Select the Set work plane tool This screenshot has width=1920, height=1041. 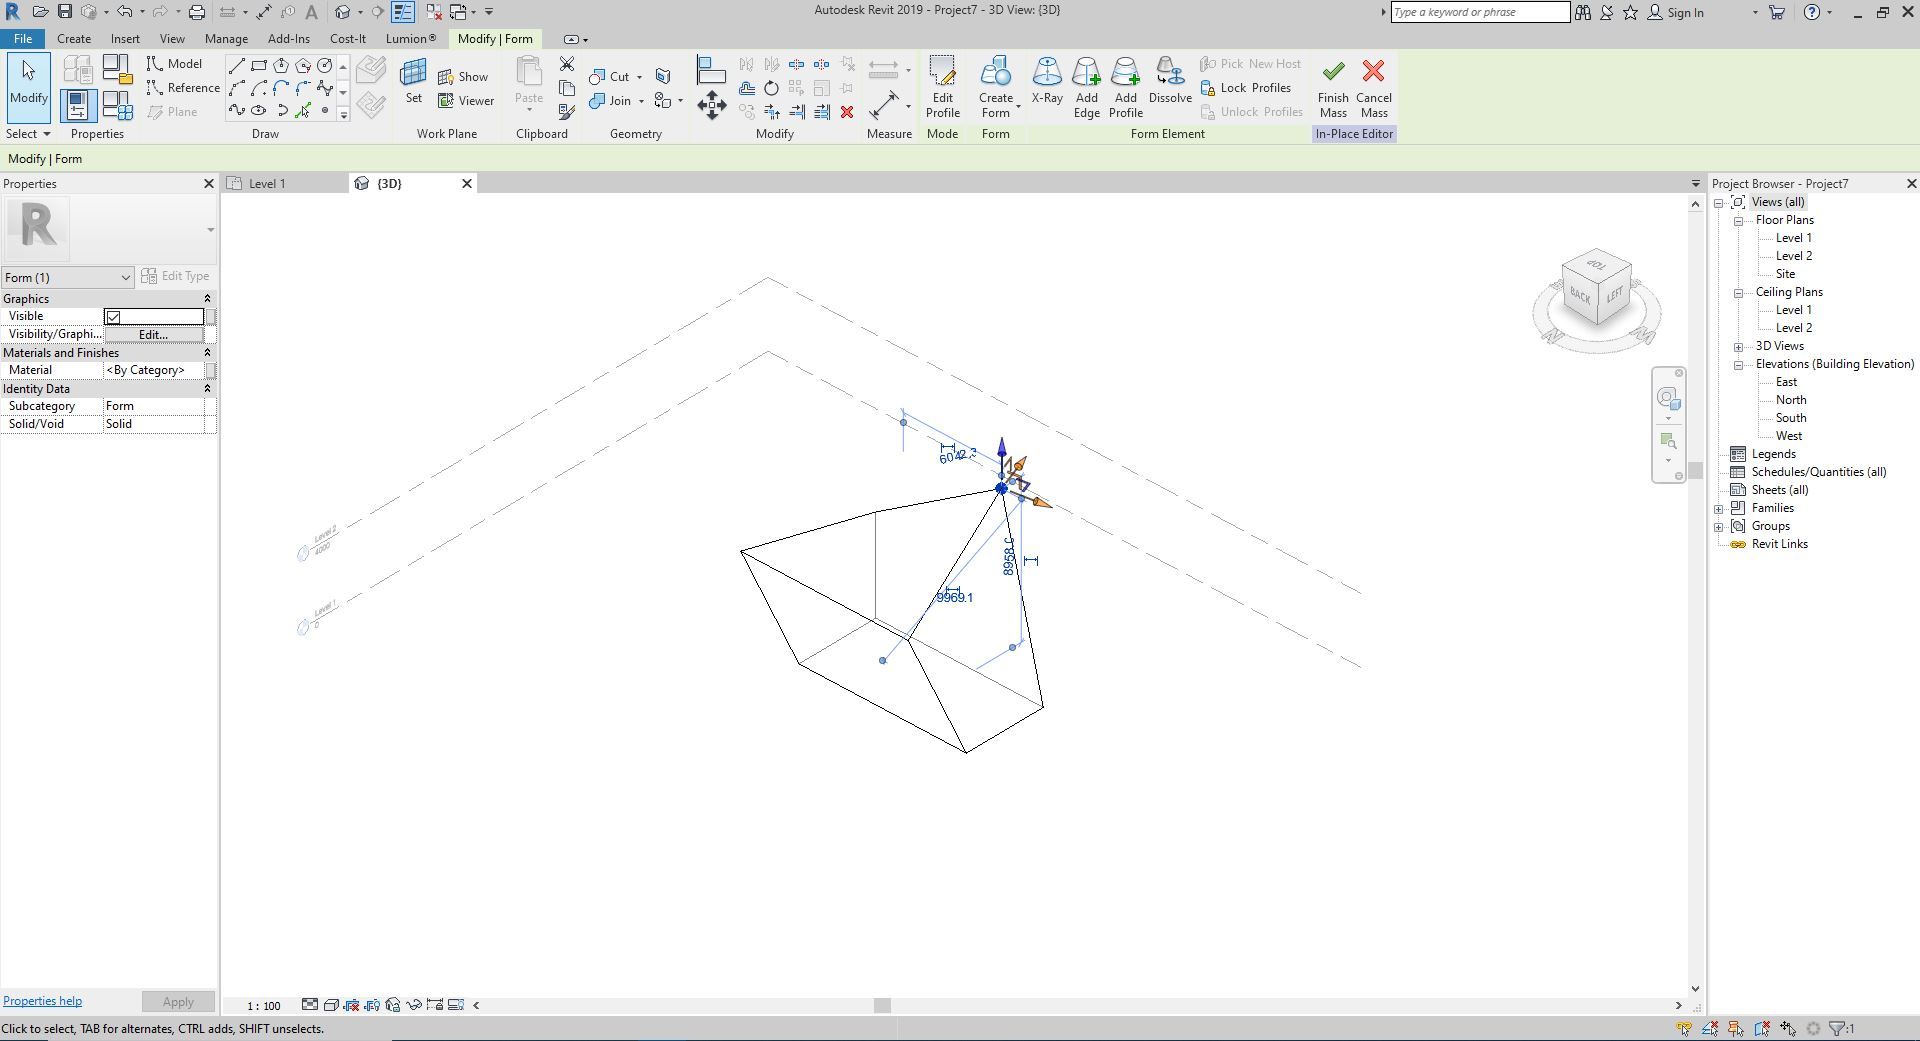point(413,81)
